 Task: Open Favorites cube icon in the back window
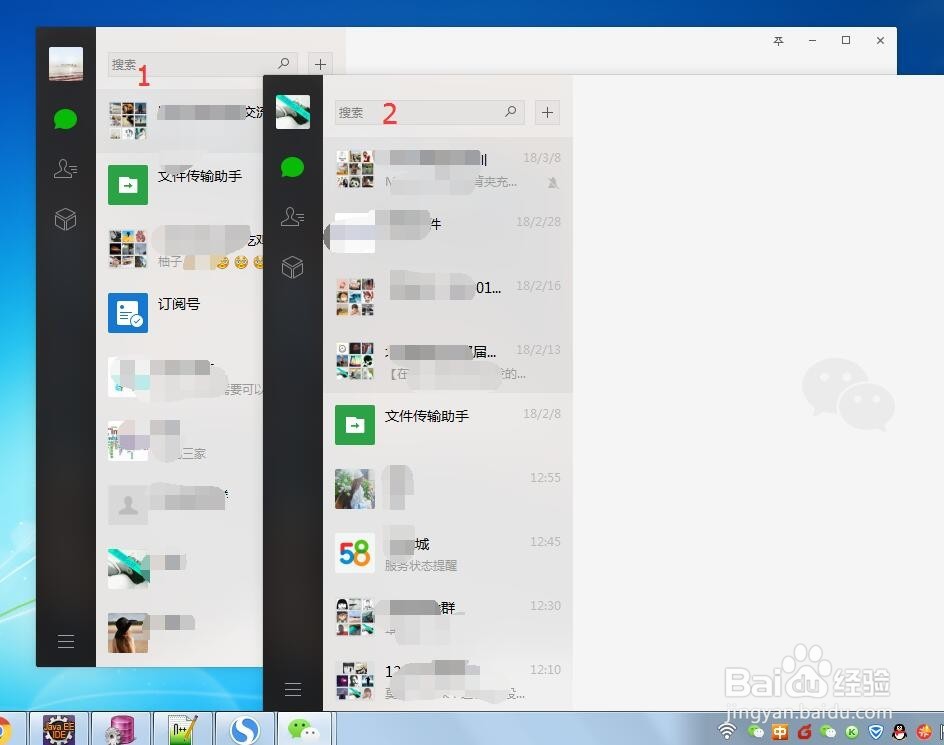66,219
